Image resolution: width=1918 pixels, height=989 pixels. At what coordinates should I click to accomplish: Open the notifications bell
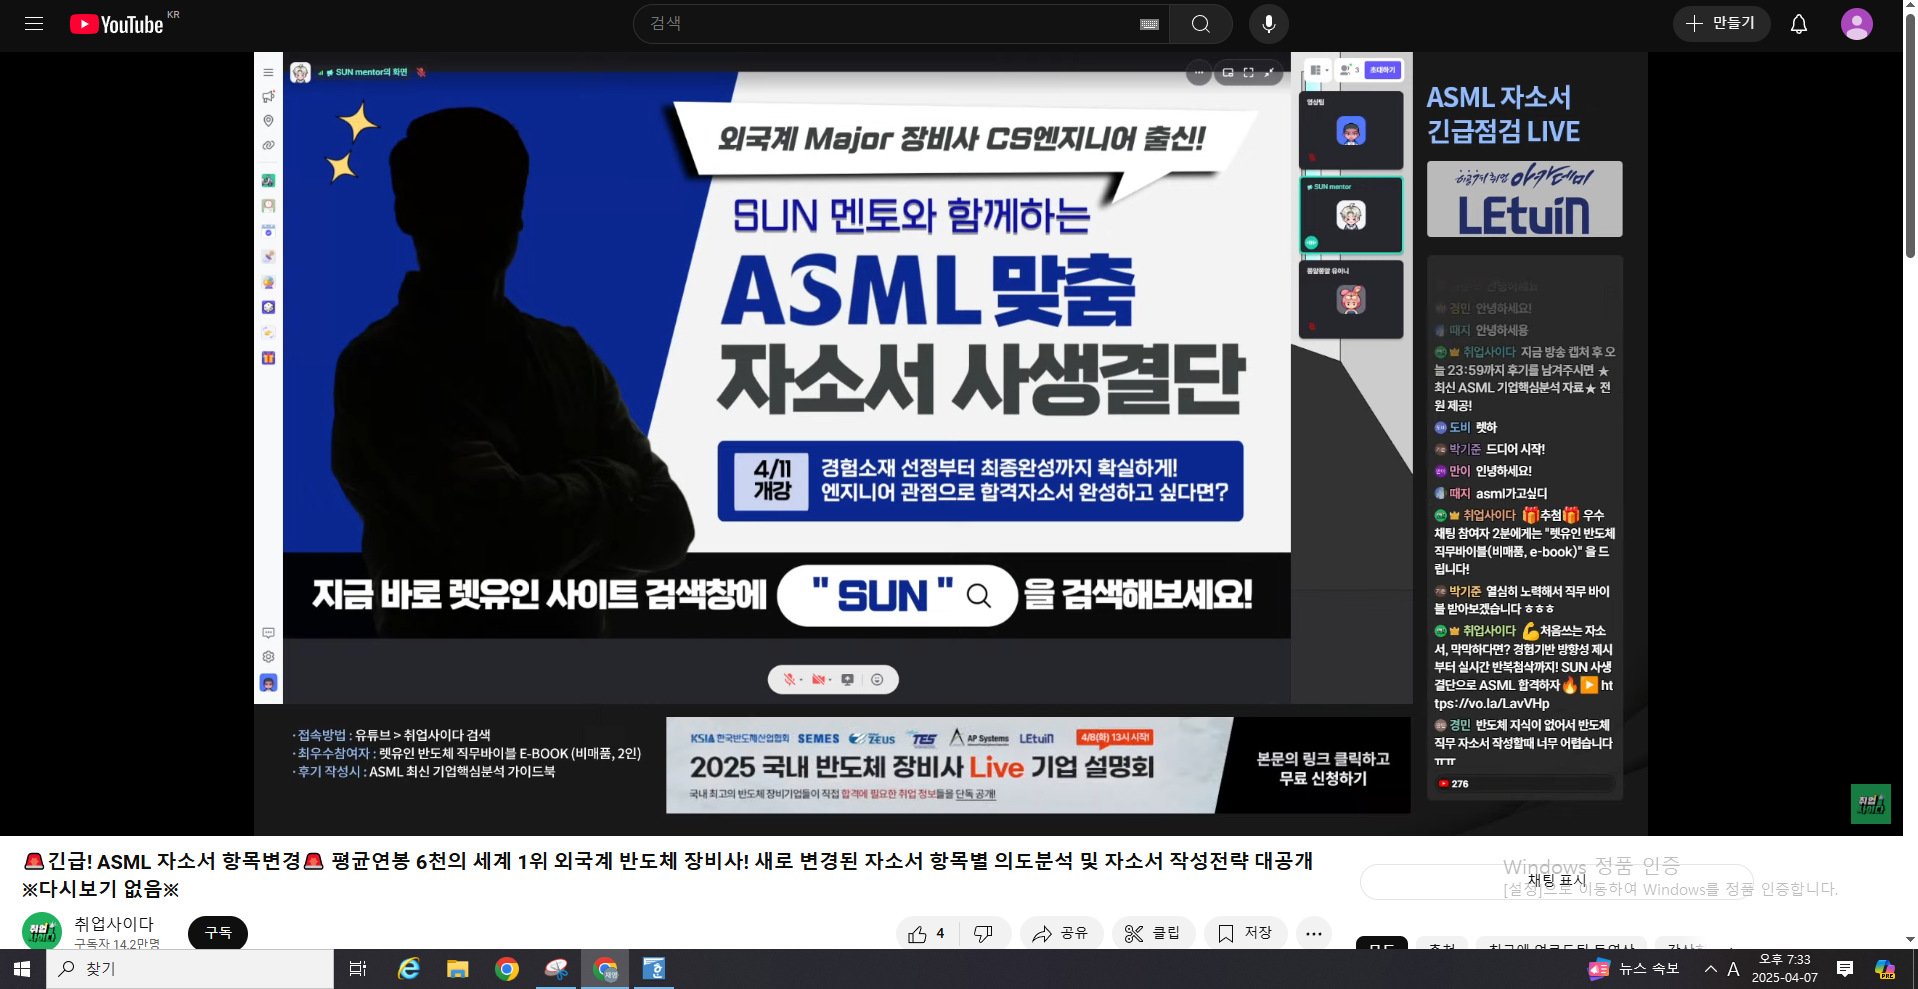coord(1798,24)
